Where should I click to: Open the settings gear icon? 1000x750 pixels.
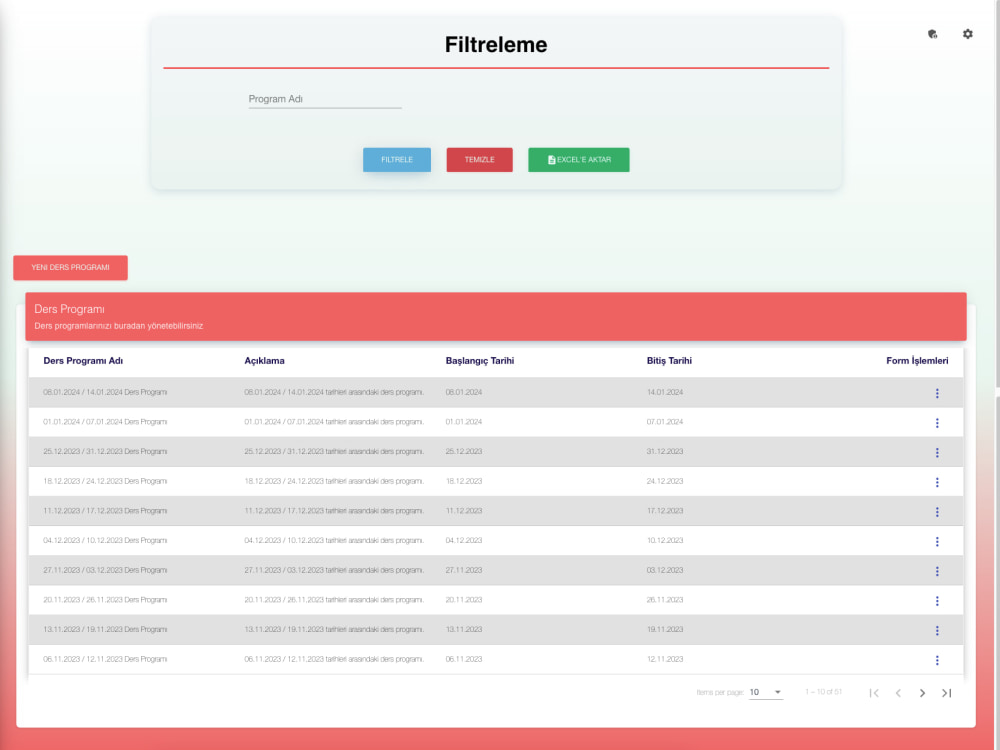click(967, 34)
